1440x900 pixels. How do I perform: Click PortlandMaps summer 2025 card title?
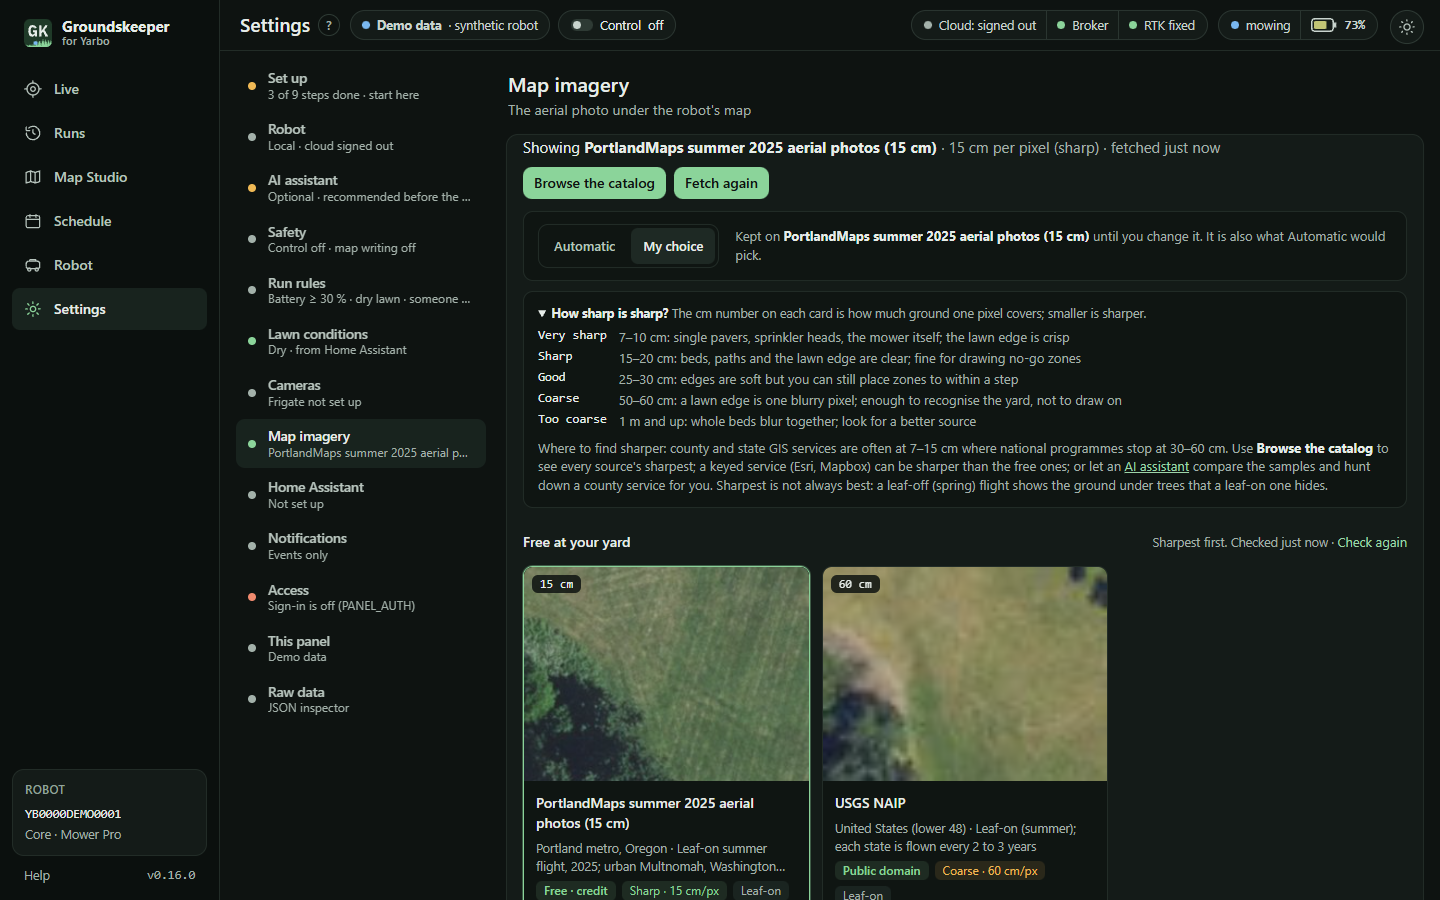tap(645, 813)
